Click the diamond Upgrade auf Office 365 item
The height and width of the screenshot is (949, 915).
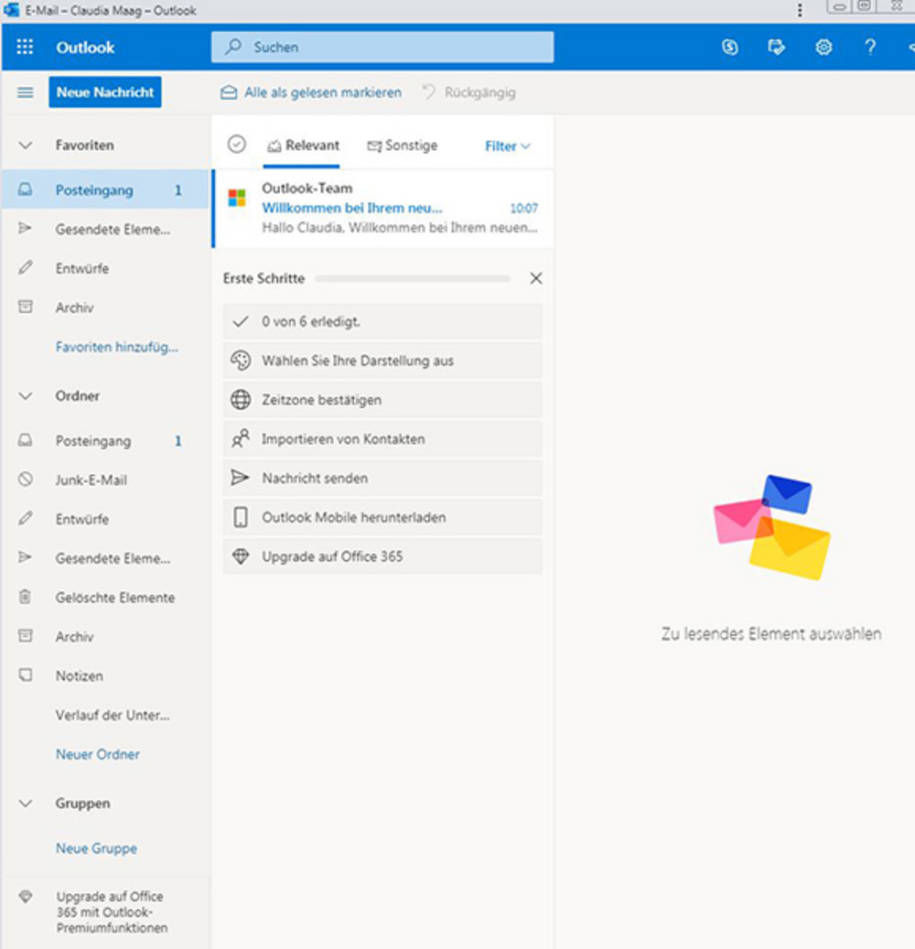(382, 556)
